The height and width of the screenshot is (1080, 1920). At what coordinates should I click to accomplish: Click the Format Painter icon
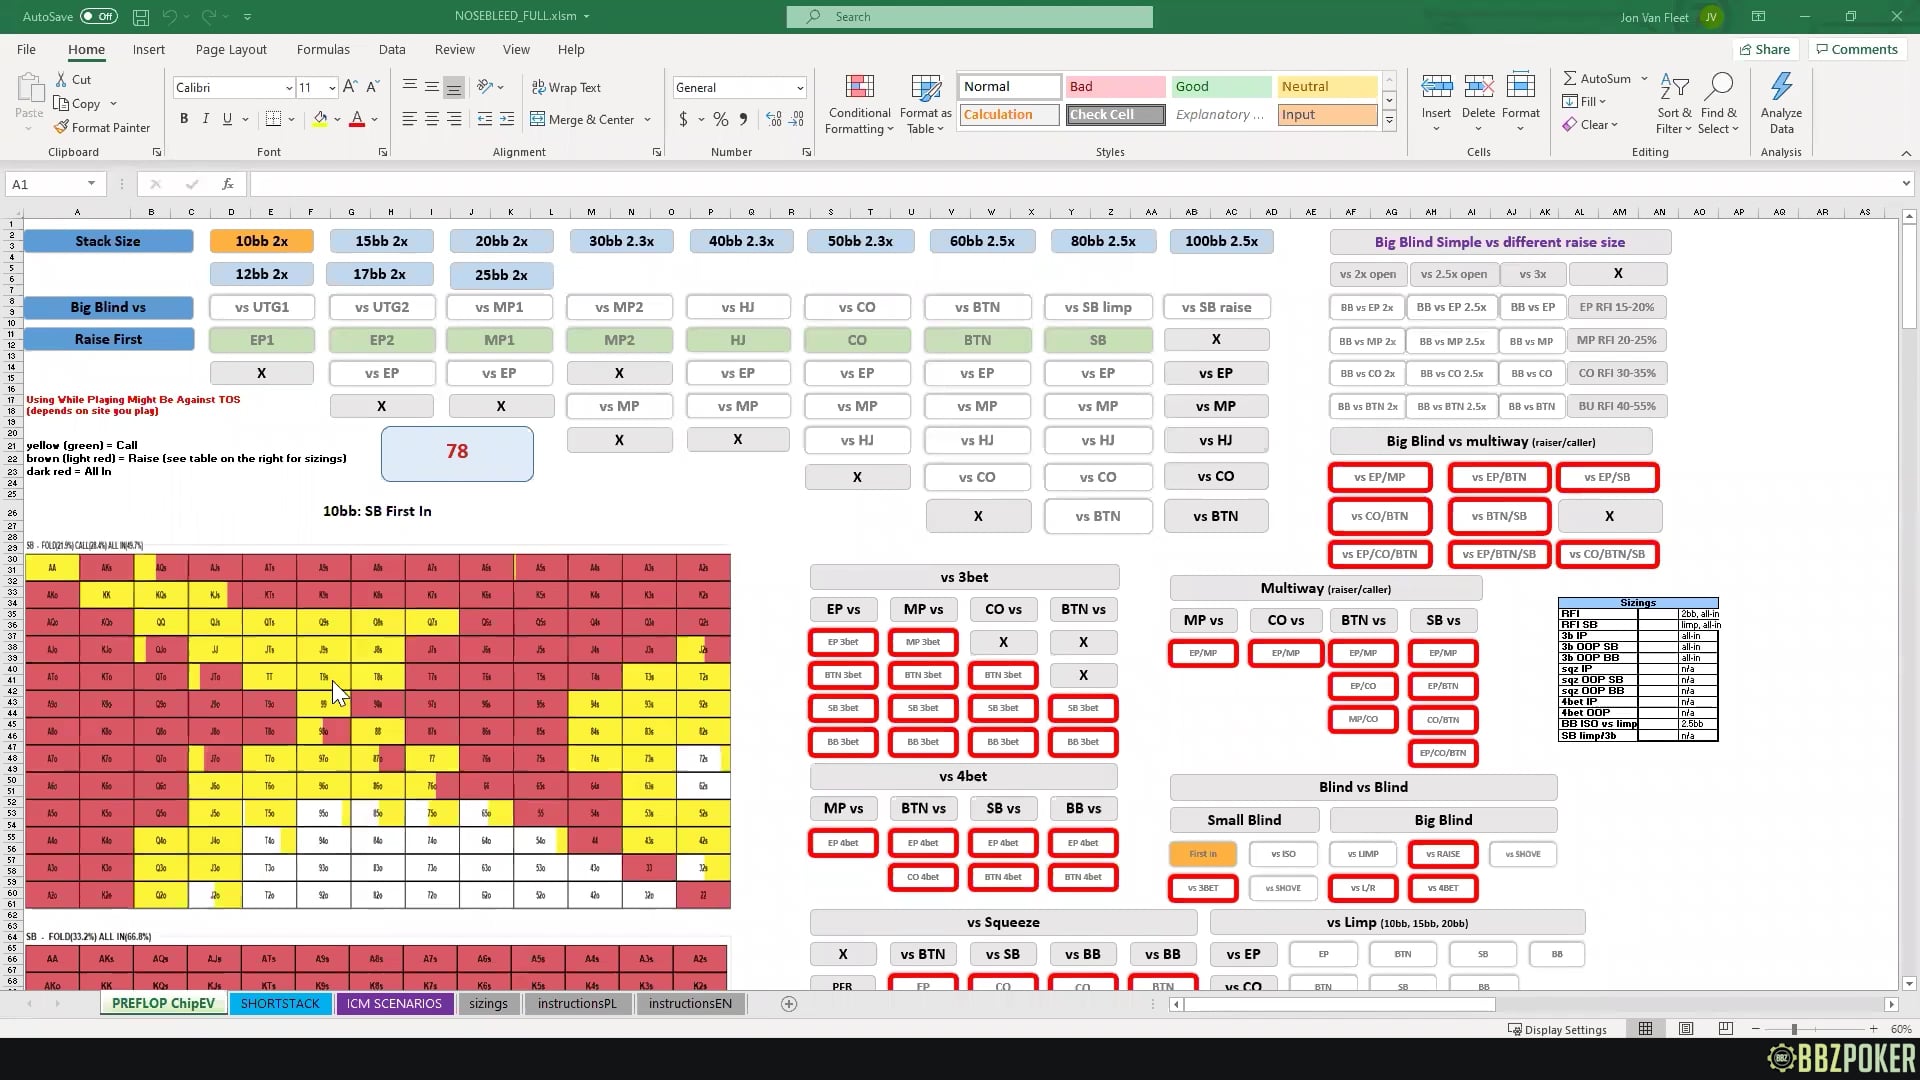point(62,128)
